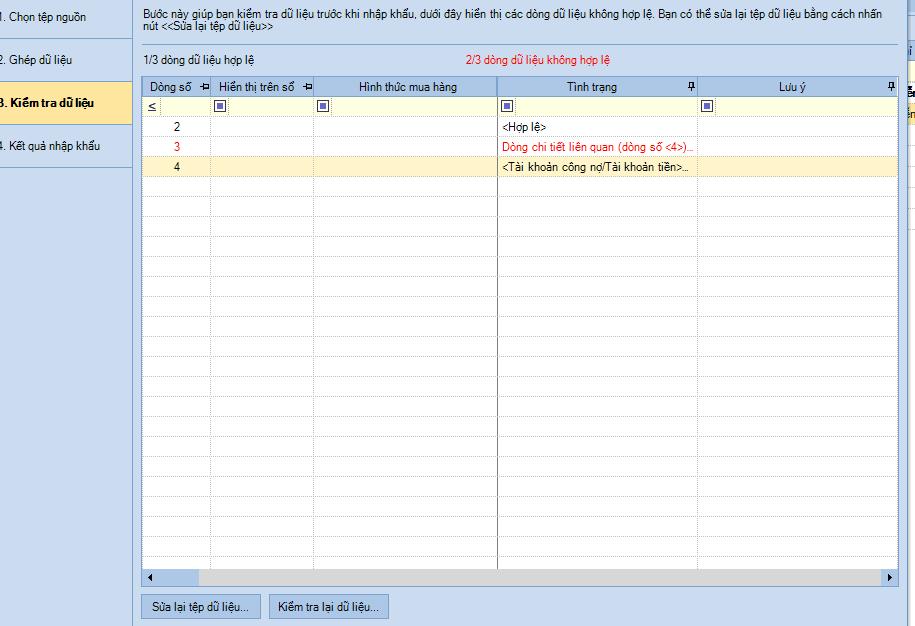
Task: Open filter operator for Tình trạng column
Action: coord(507,106)
